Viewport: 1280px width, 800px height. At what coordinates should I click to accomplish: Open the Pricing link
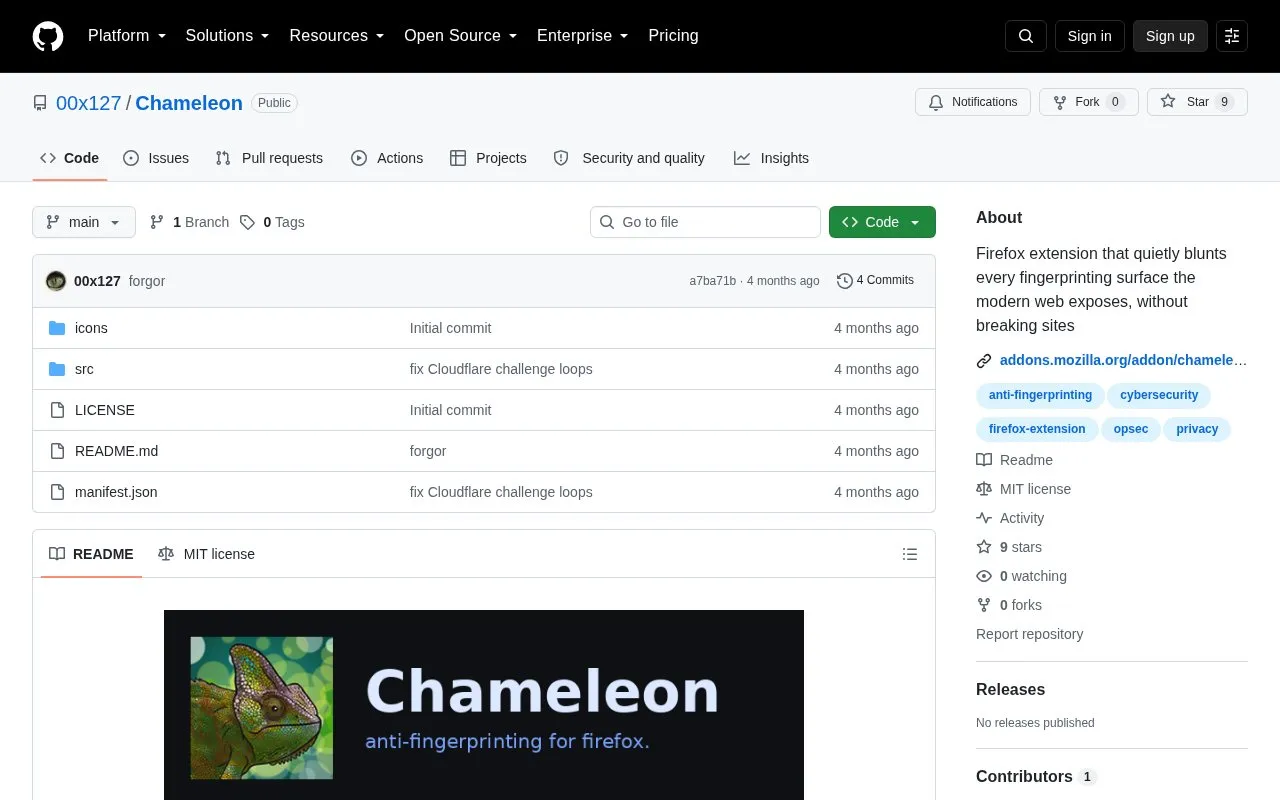coord(673,36)
